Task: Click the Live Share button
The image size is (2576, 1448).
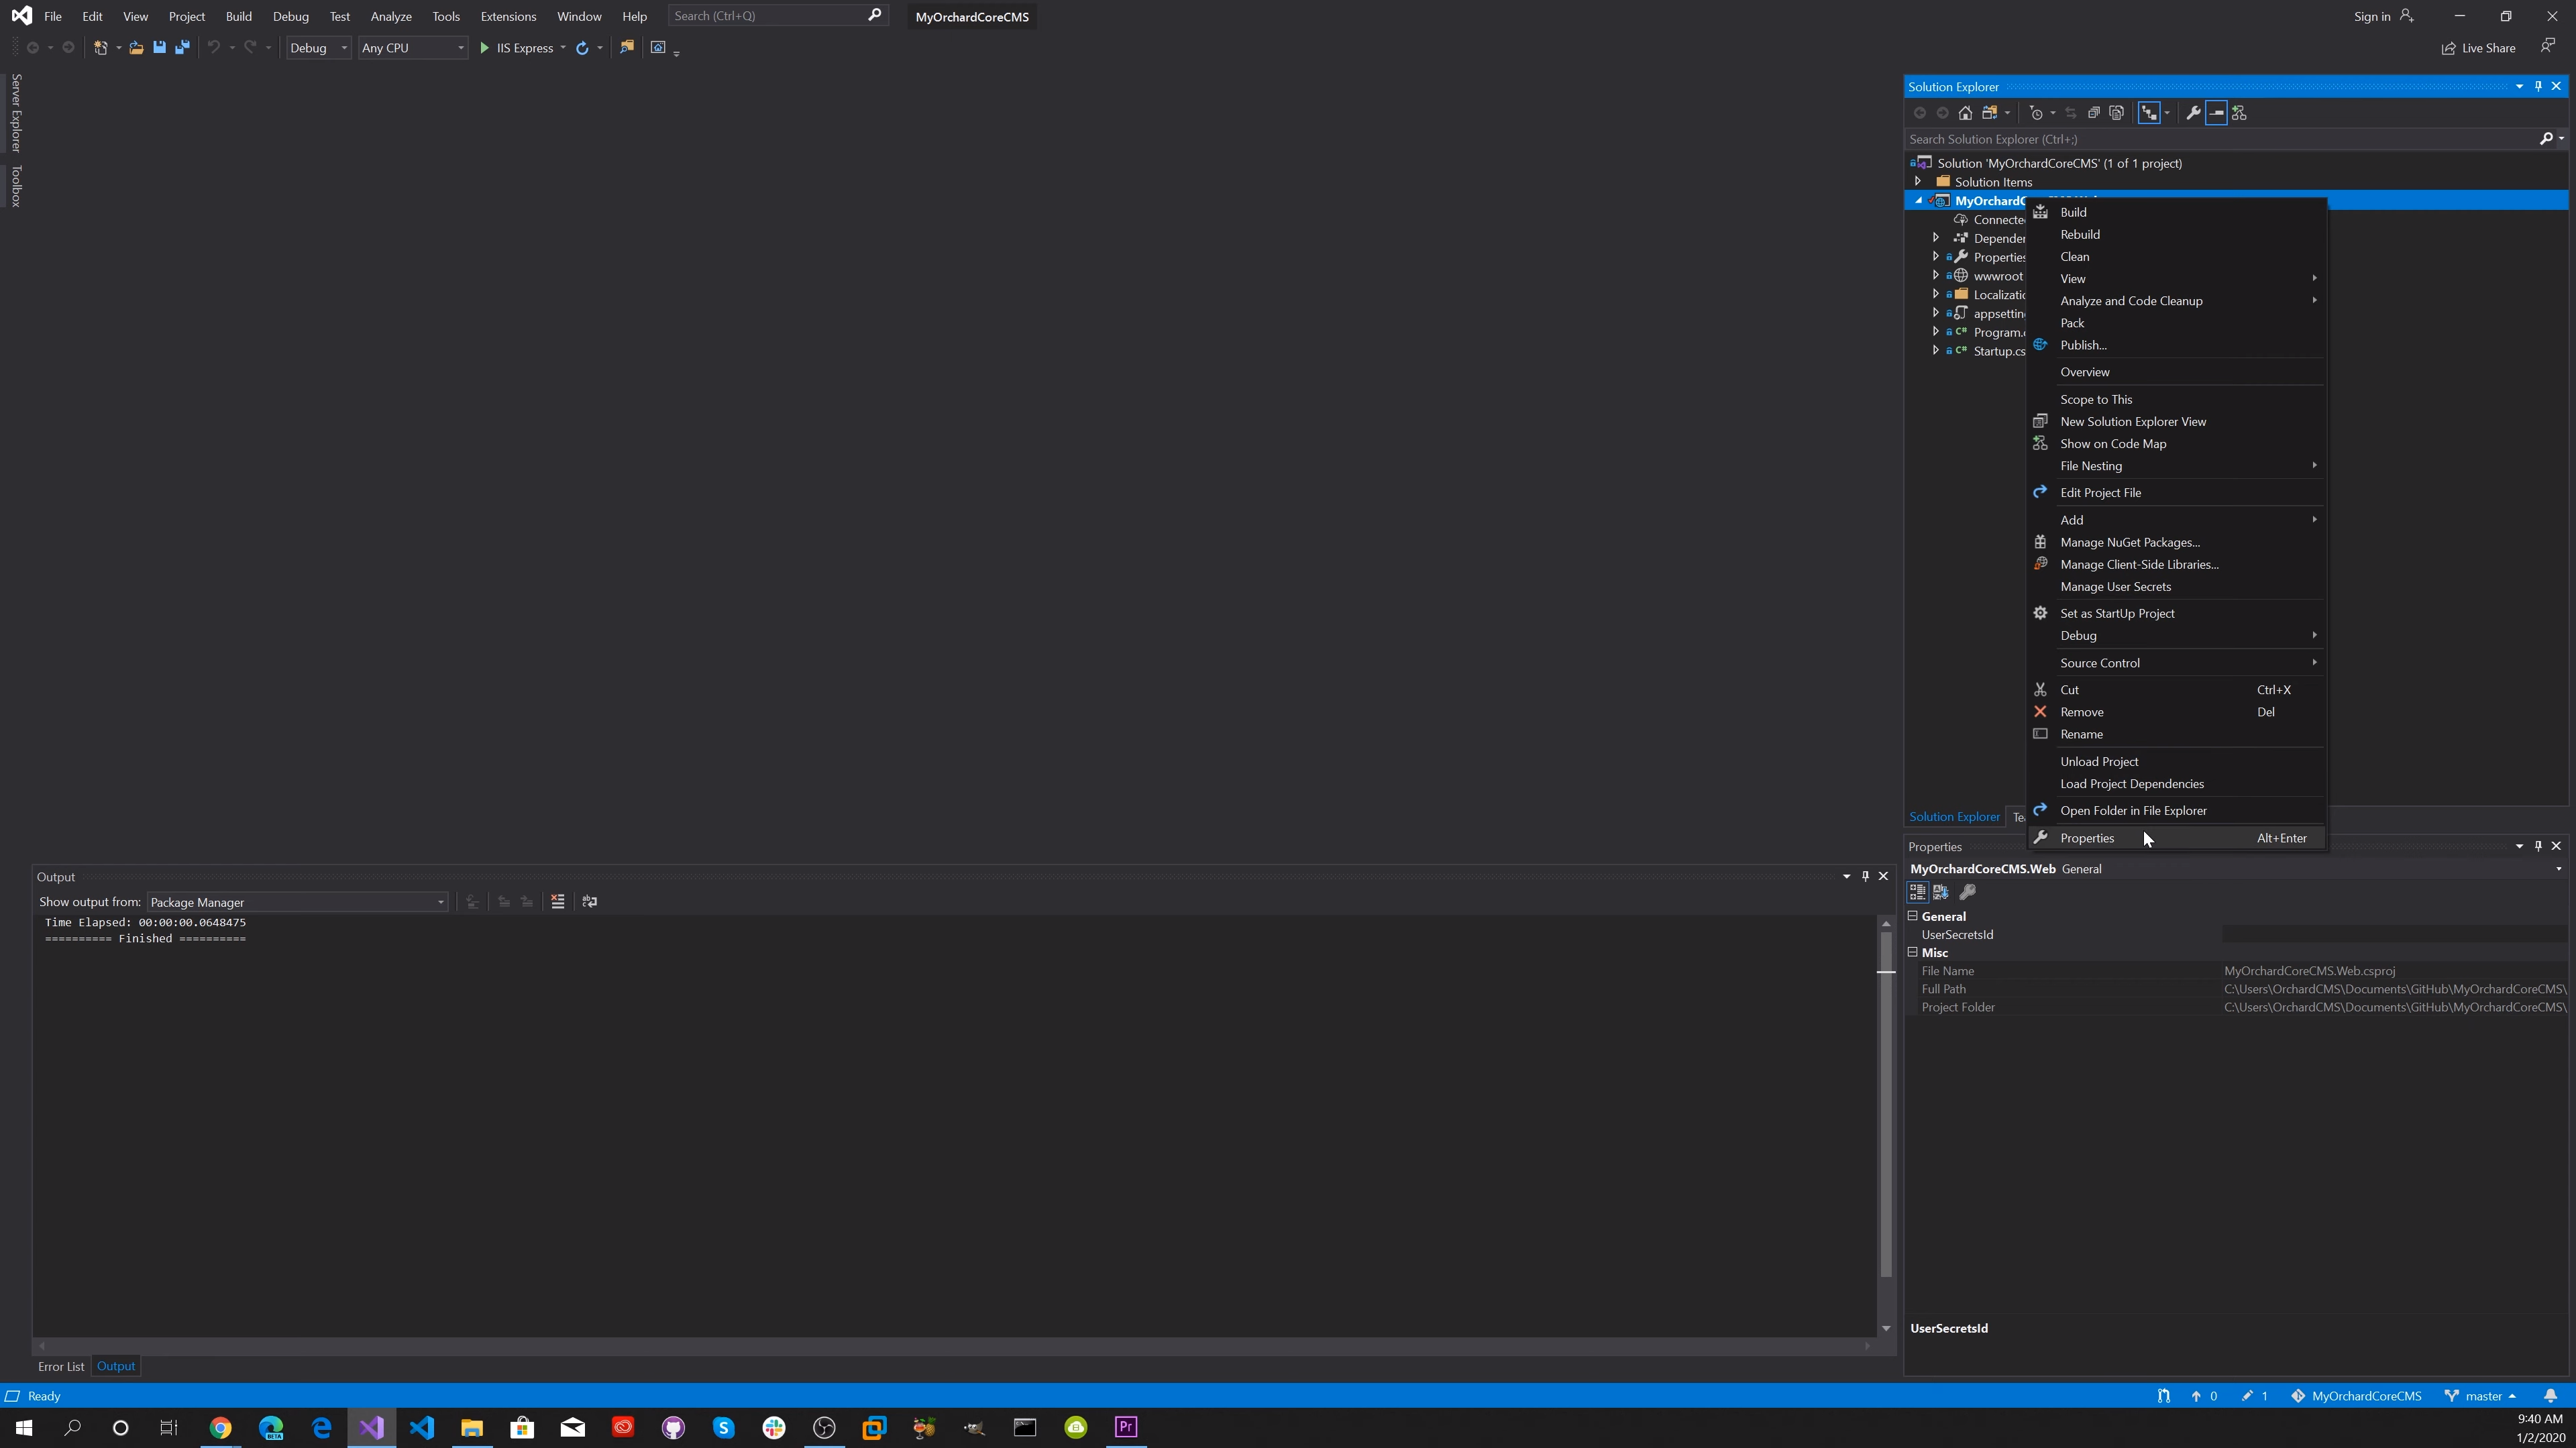Action: (x=2478, y=47)
